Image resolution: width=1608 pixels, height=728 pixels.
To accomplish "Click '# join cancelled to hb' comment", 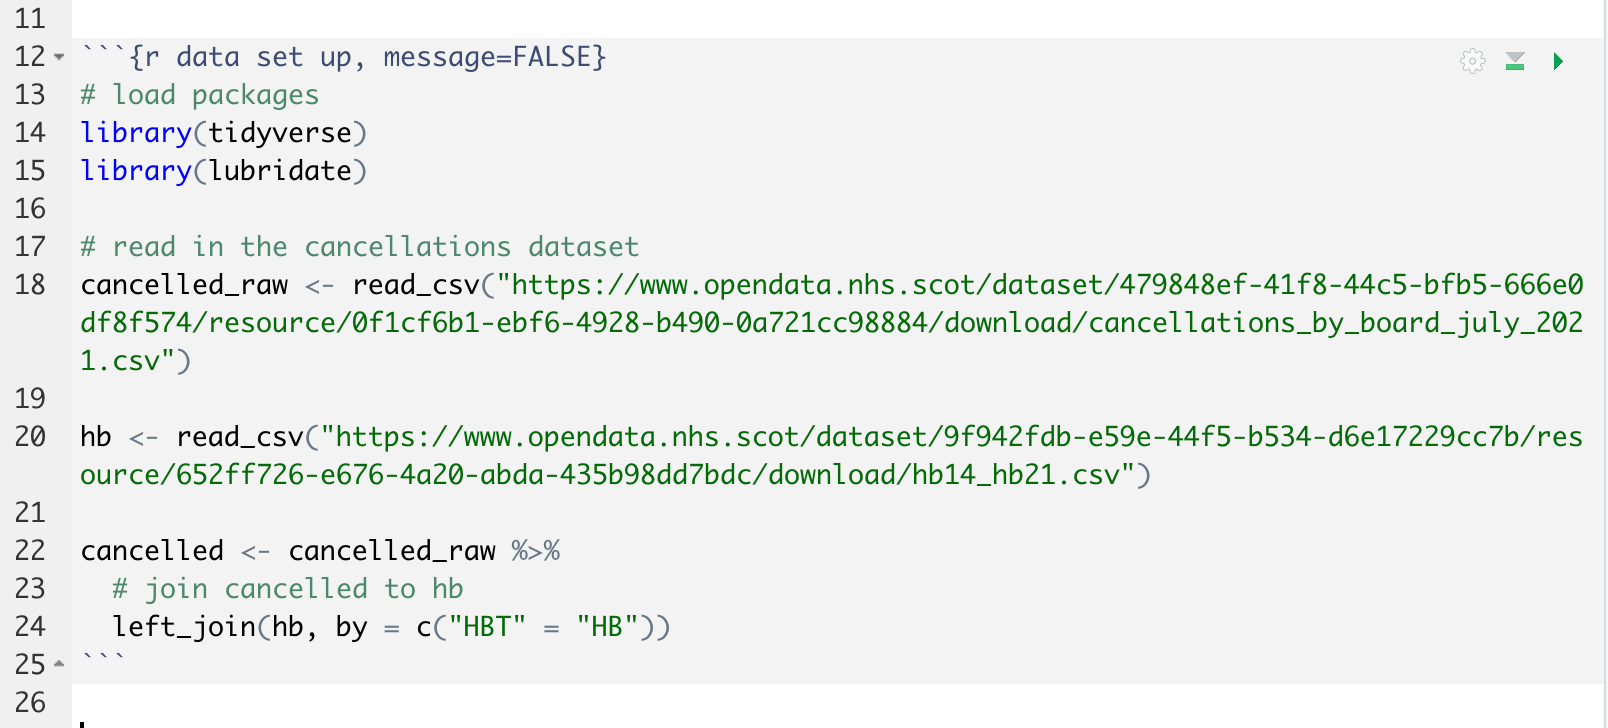I will pos(288,589).
